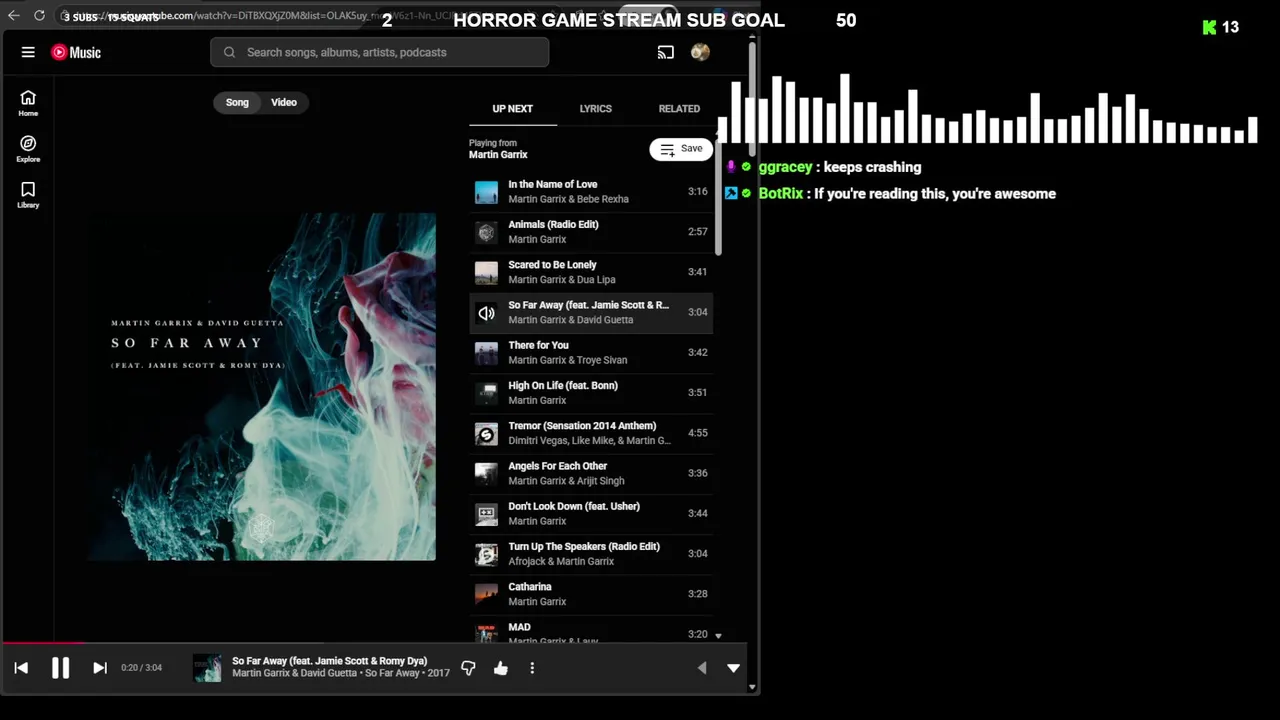1280x720 pixels.
Task: Pause the current song
Action: pyautogui.click(x=60, y=668)
